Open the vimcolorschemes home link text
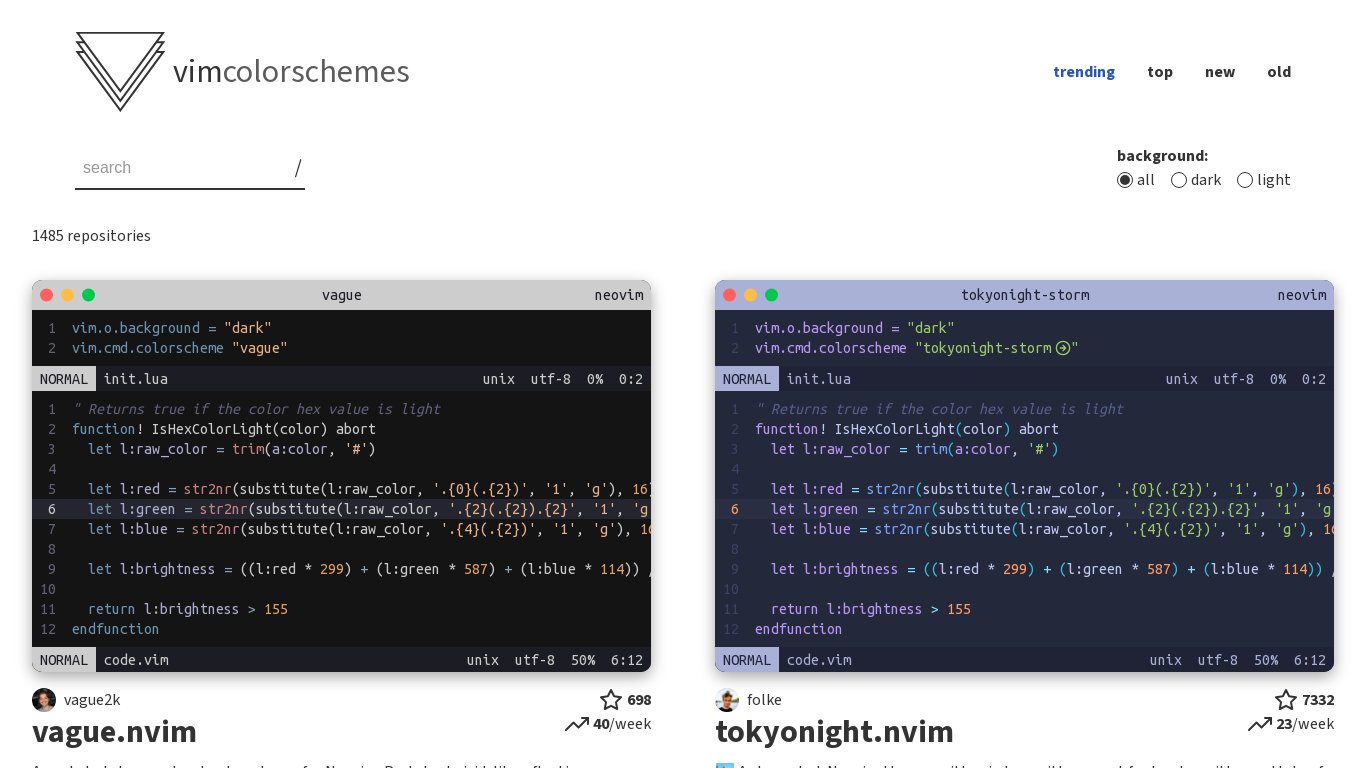The image size is (1366, 768). tap(291, 72)
